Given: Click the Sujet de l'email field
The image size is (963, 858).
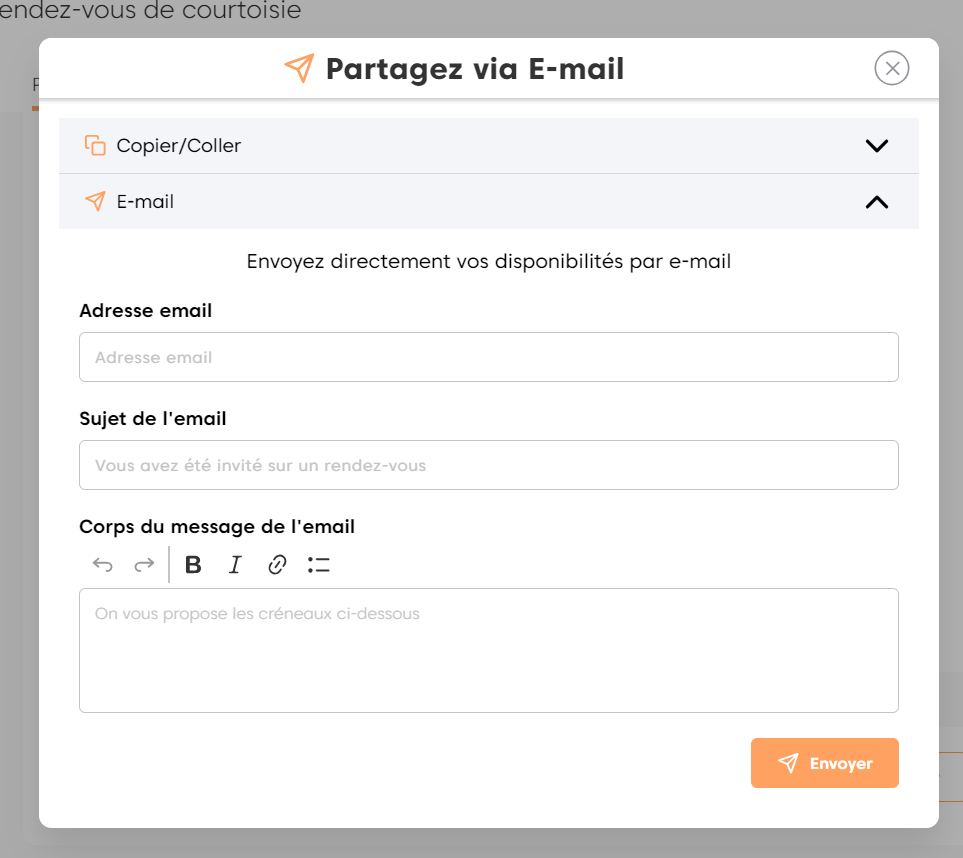Looking at the screenshot, I should (x=488, y=465).
